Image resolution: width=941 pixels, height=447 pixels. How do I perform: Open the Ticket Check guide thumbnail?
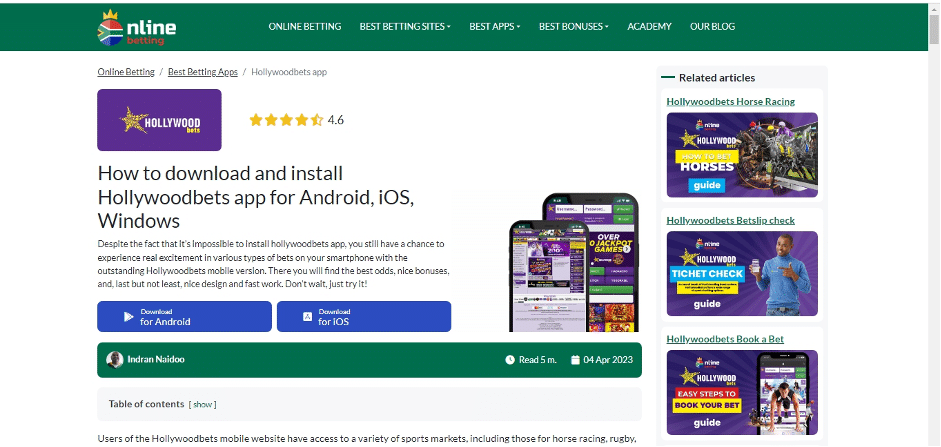click(x=742, y=274)
